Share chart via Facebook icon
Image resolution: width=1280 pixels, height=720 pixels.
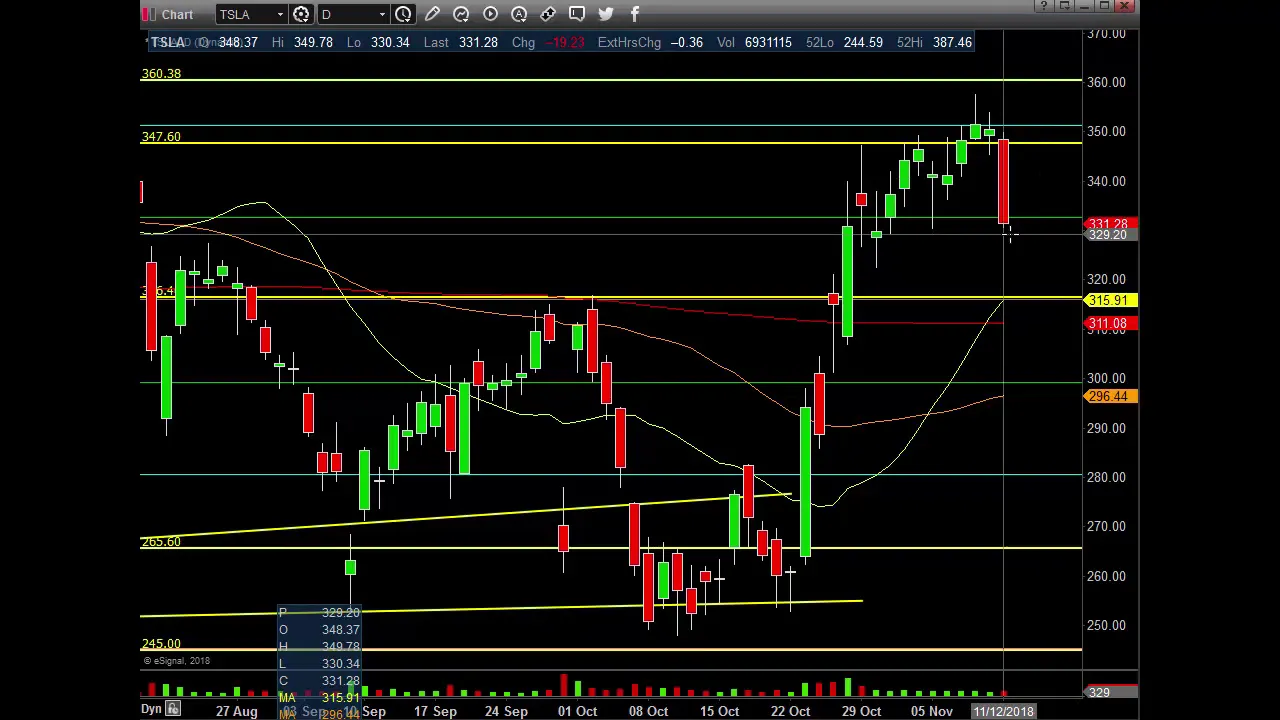[x=635, y=14]
